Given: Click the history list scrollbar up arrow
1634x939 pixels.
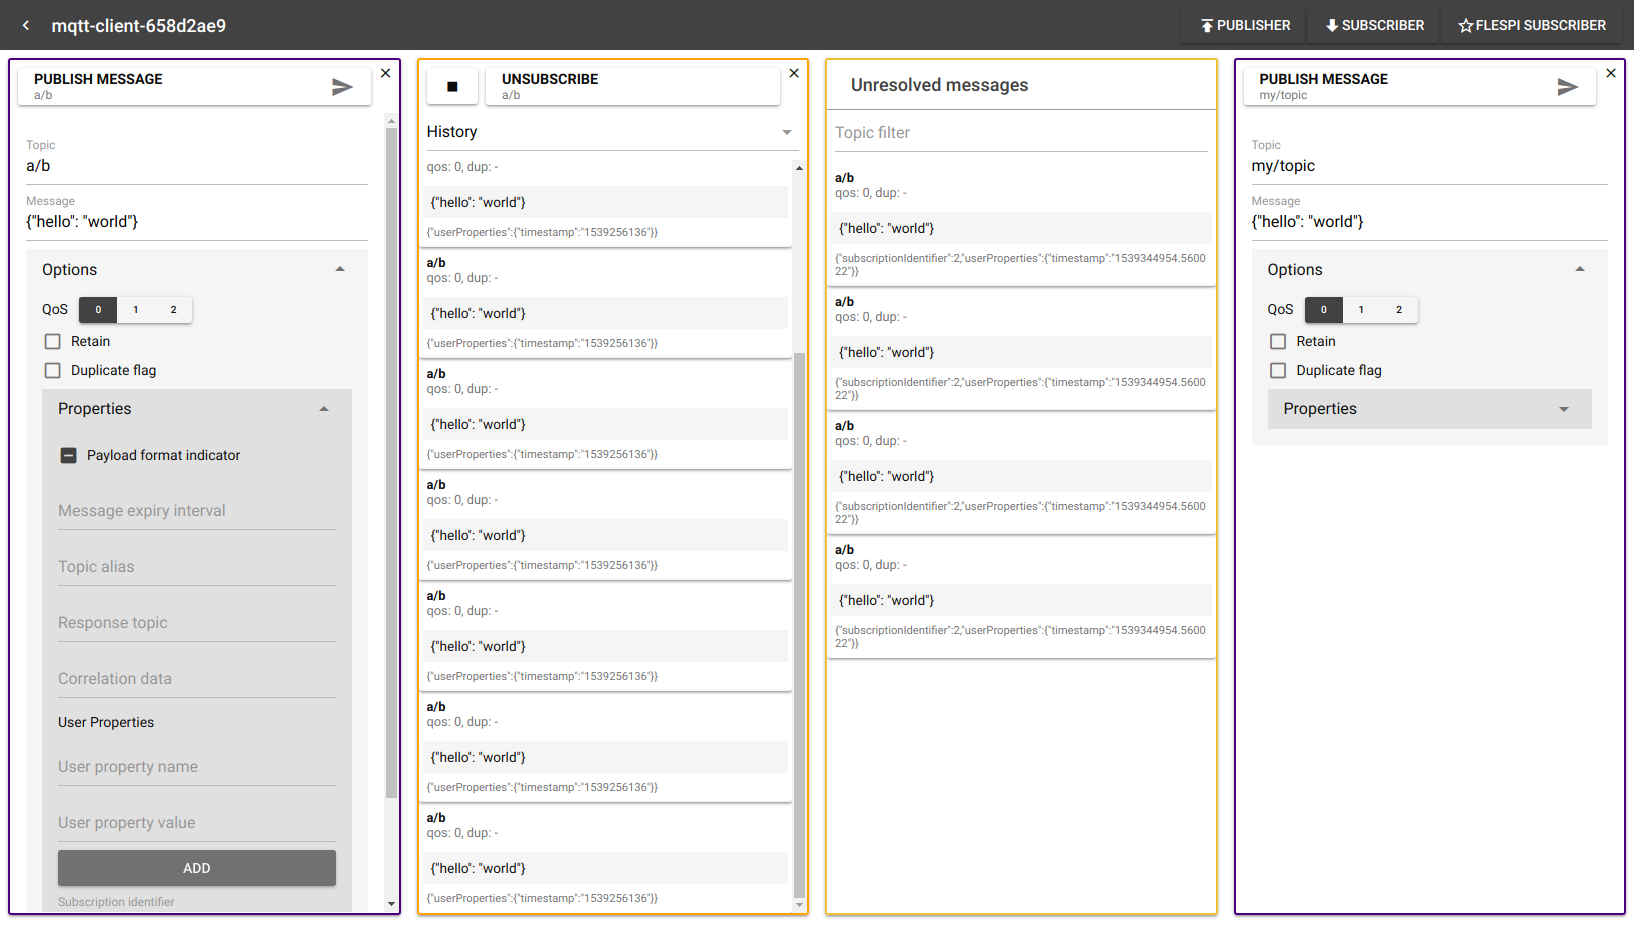Looking at the screenshot, I should click(x=799, y=167).
